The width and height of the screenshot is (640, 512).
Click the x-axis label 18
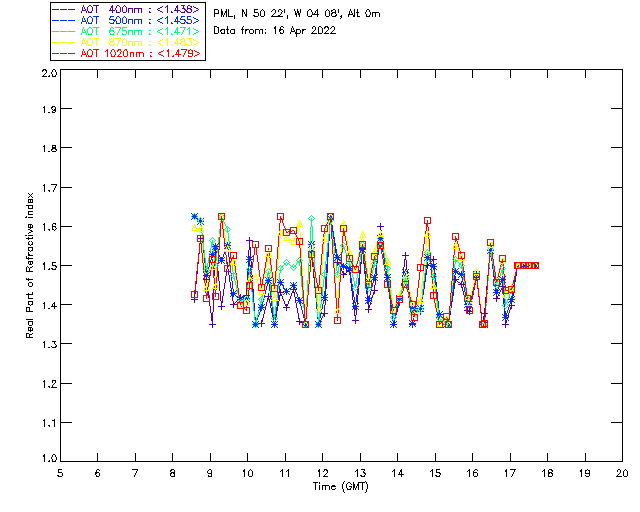pyautogui.click(x=547, y=473)
